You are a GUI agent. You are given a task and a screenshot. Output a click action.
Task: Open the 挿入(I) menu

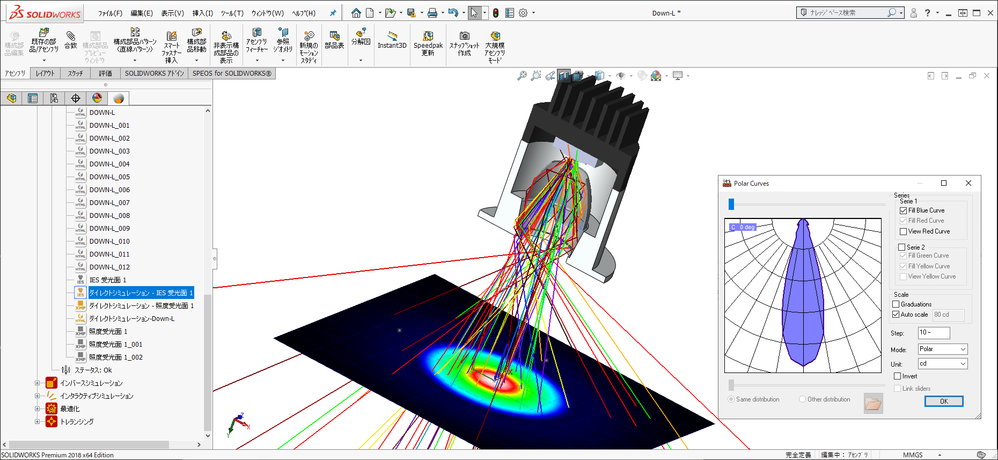pyautogui.click(x=202, y=13)
